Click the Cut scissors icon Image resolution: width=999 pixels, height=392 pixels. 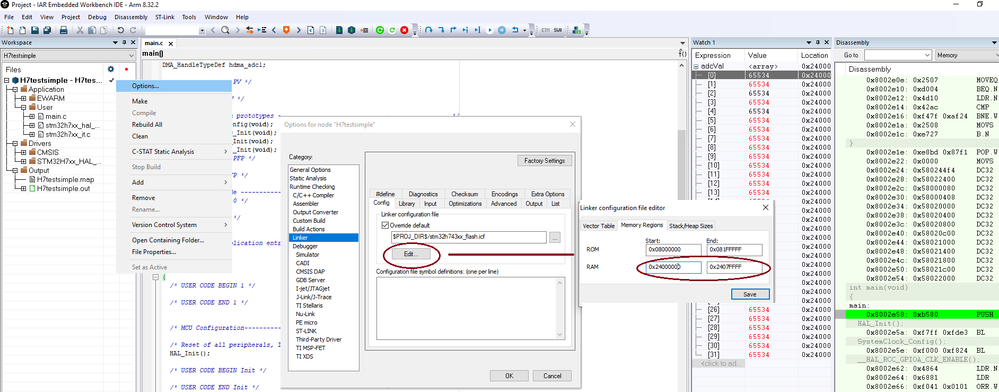[80, 30]
